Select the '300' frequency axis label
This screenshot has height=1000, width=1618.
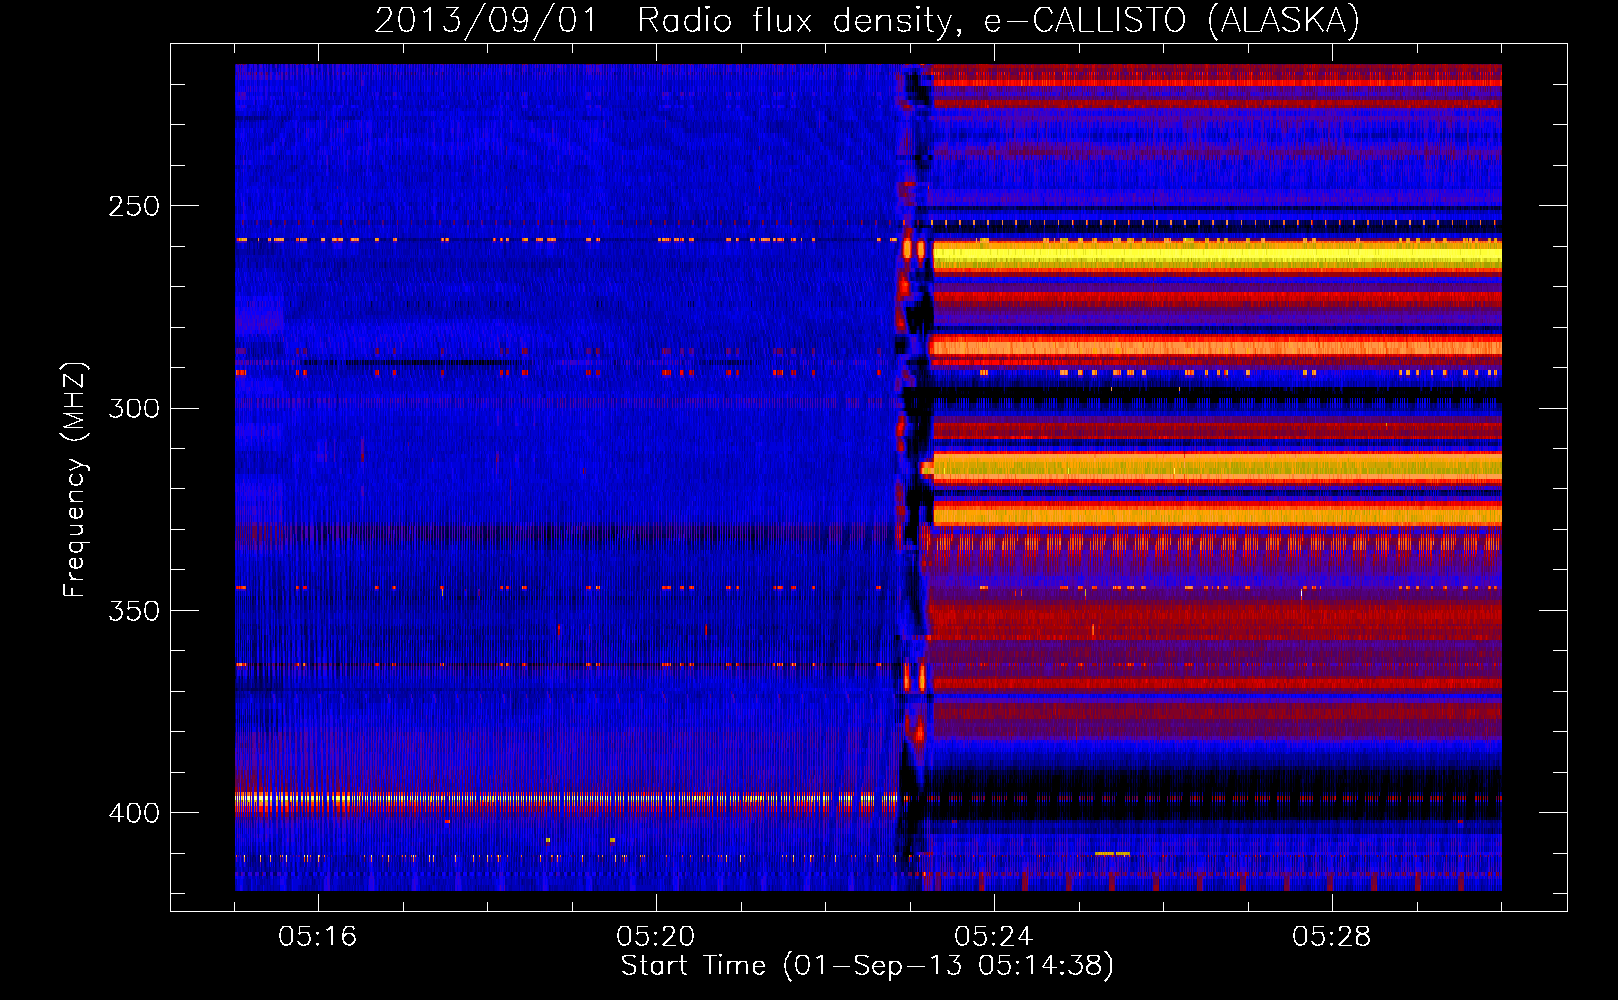click(x=133, y=408)
